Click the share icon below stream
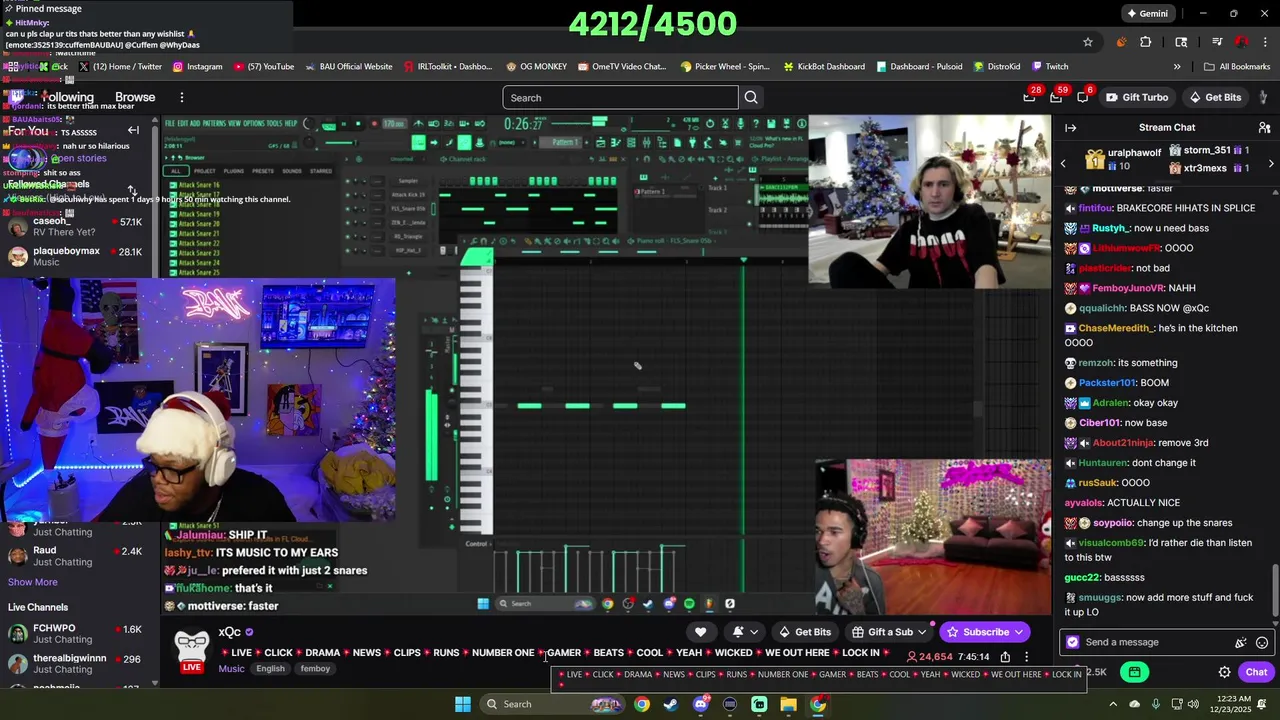 1005,657
